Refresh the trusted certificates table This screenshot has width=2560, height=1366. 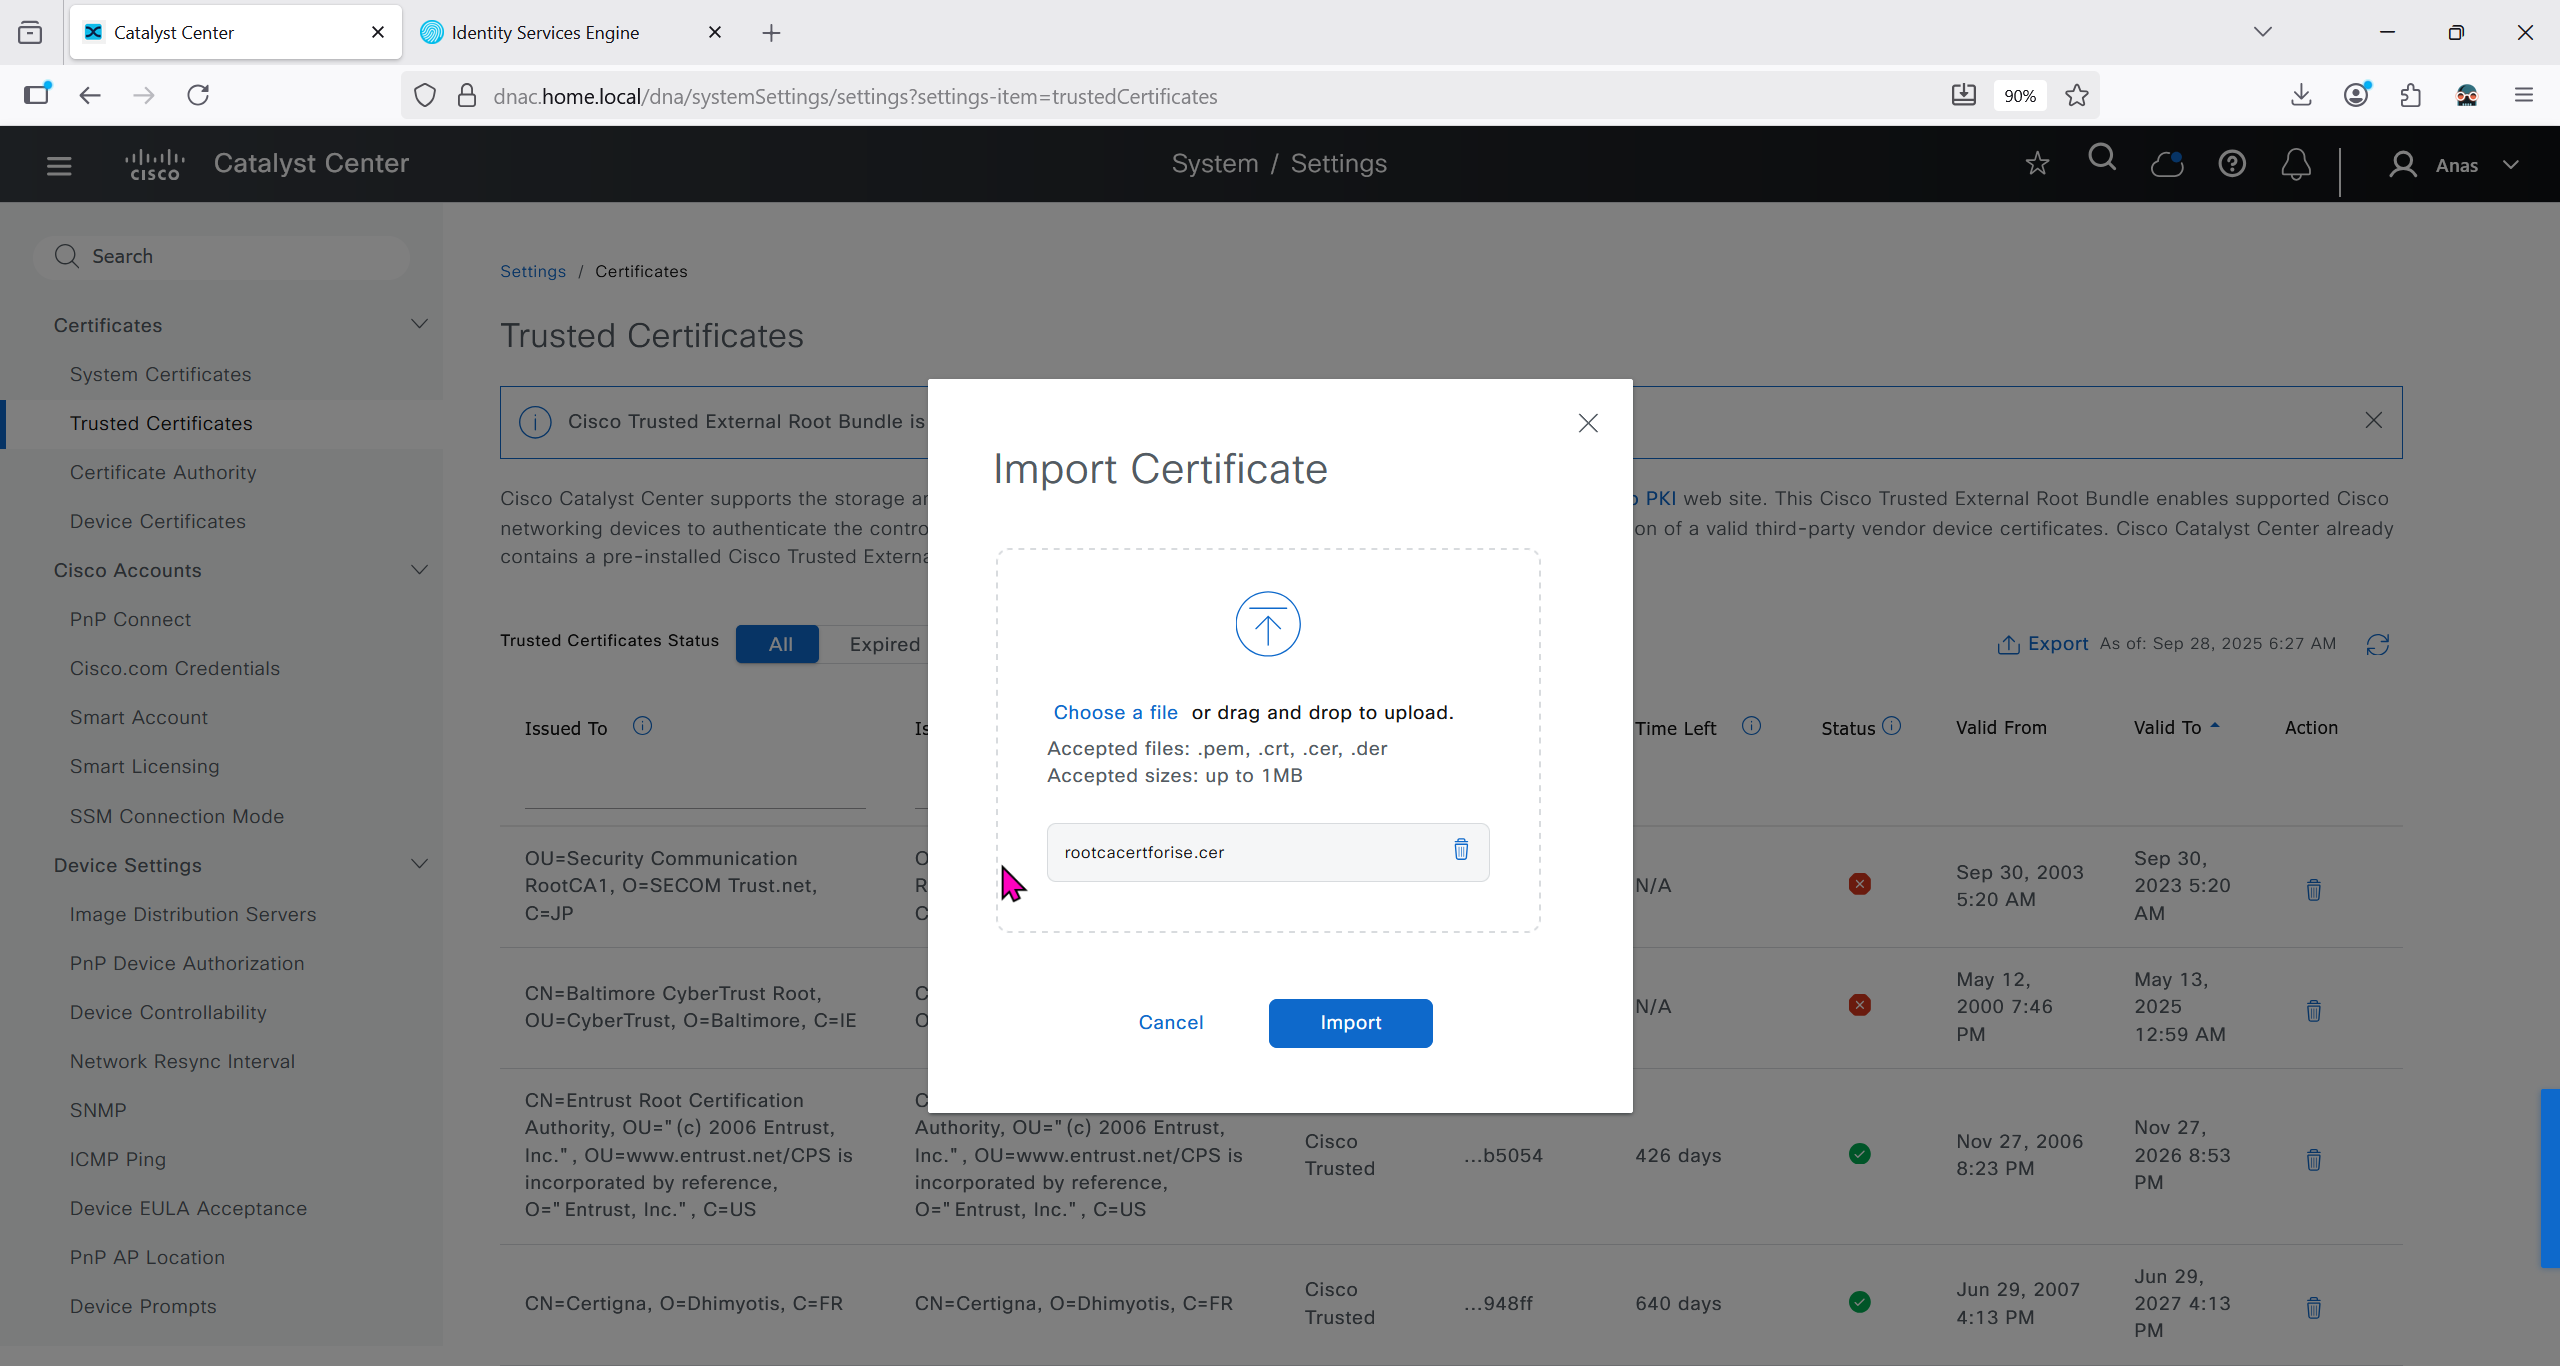click(2378, 645)
